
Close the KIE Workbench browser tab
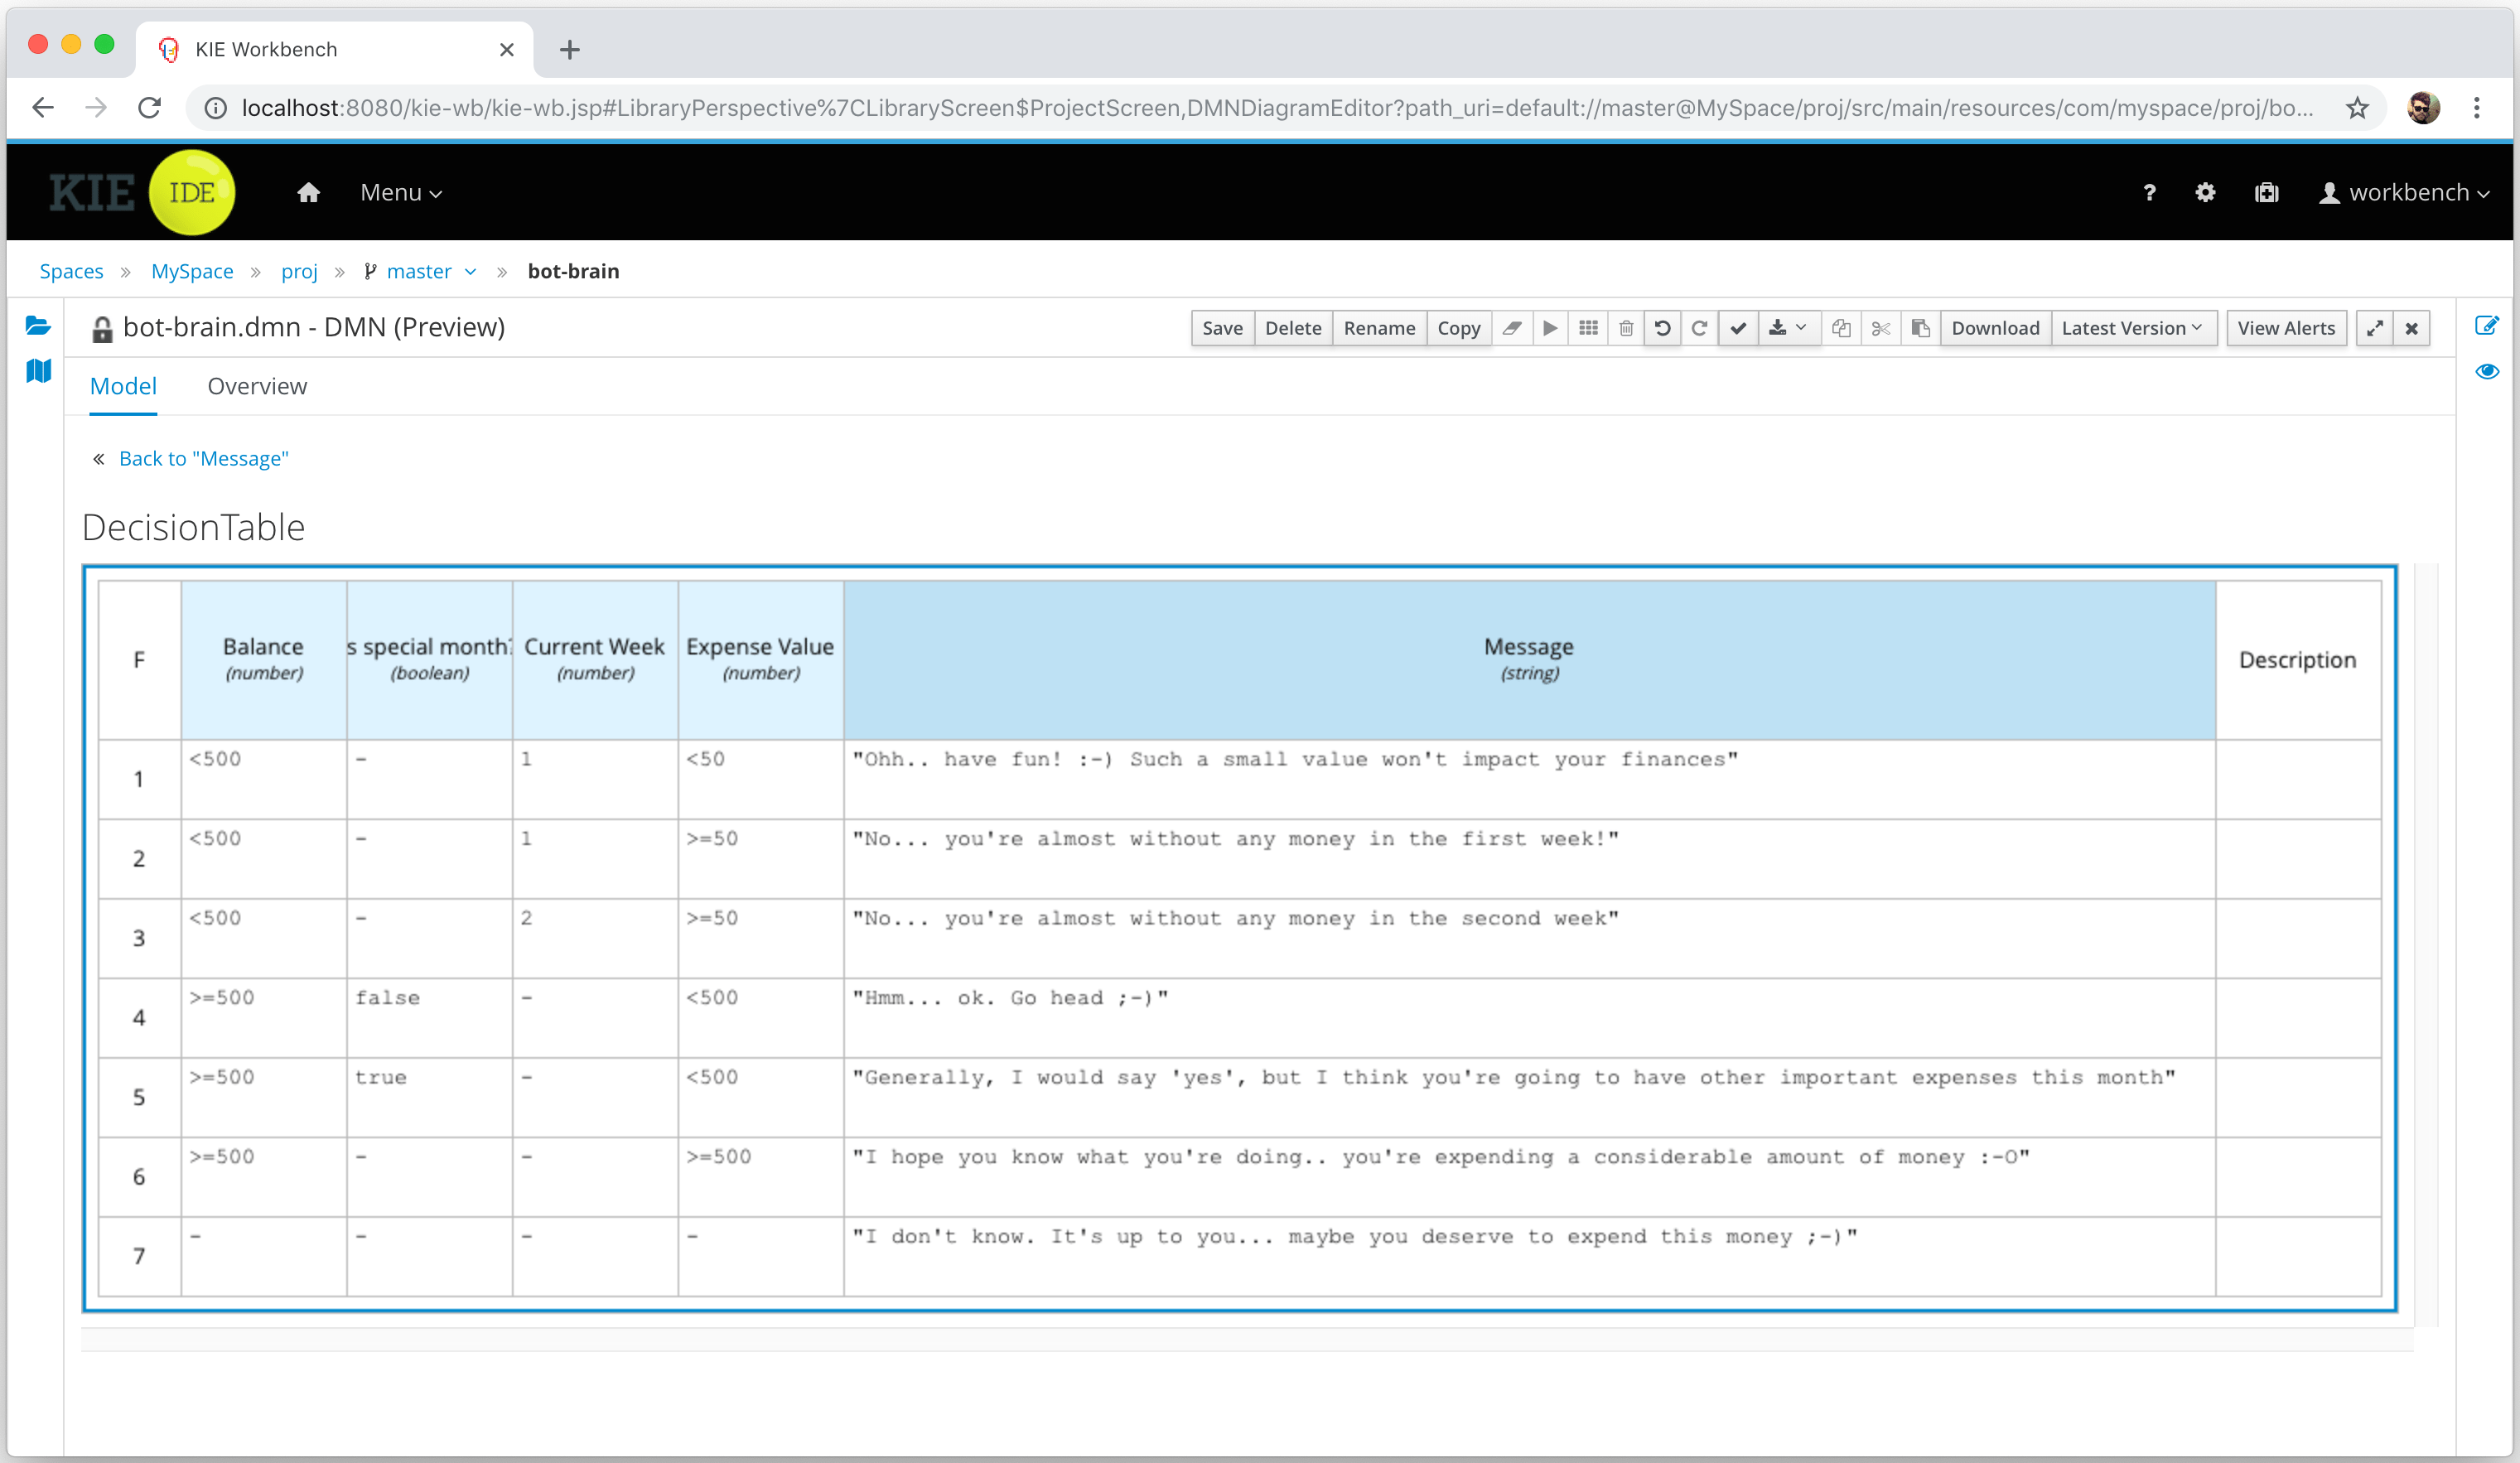pyautogui.click(x=507, y=49)
